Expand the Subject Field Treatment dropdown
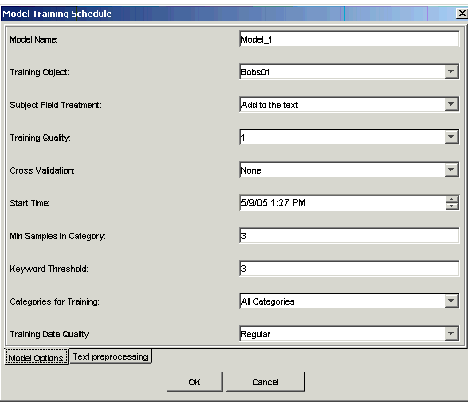The image size is (469, 406). [x=451, y=104]
